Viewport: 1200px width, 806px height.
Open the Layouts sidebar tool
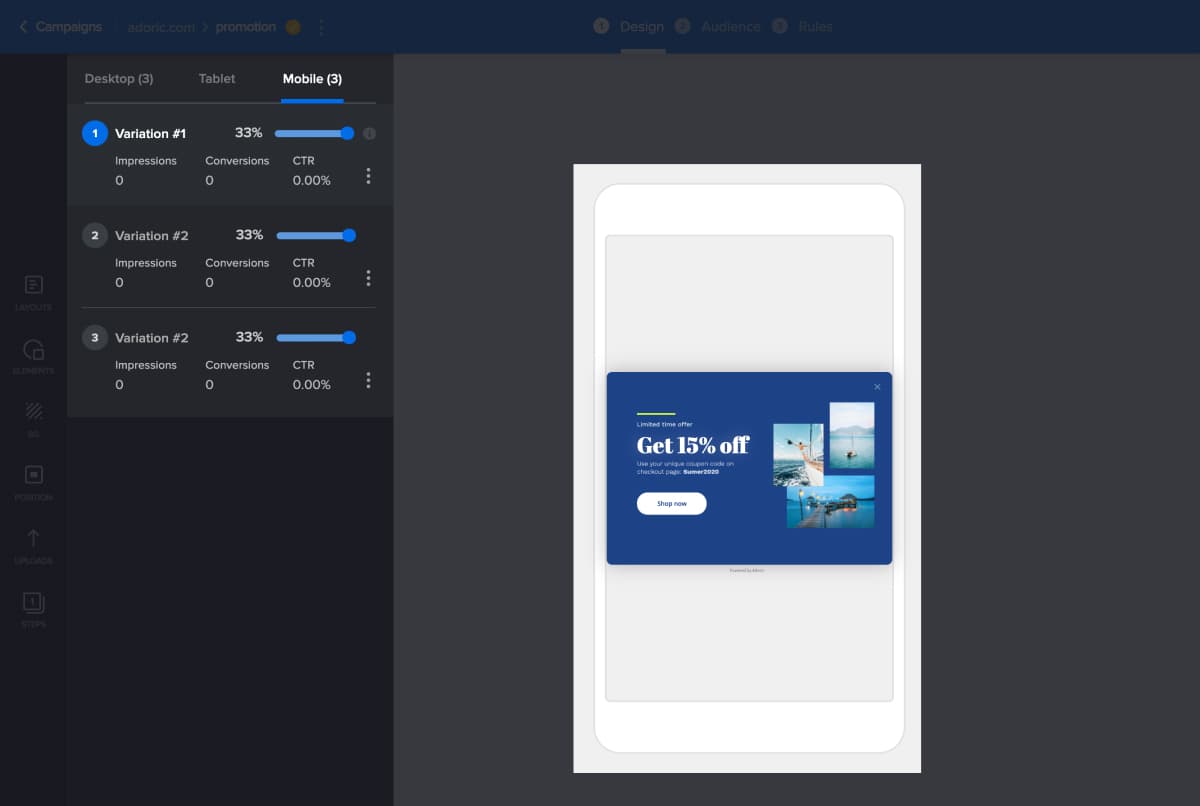click(33, 293)
